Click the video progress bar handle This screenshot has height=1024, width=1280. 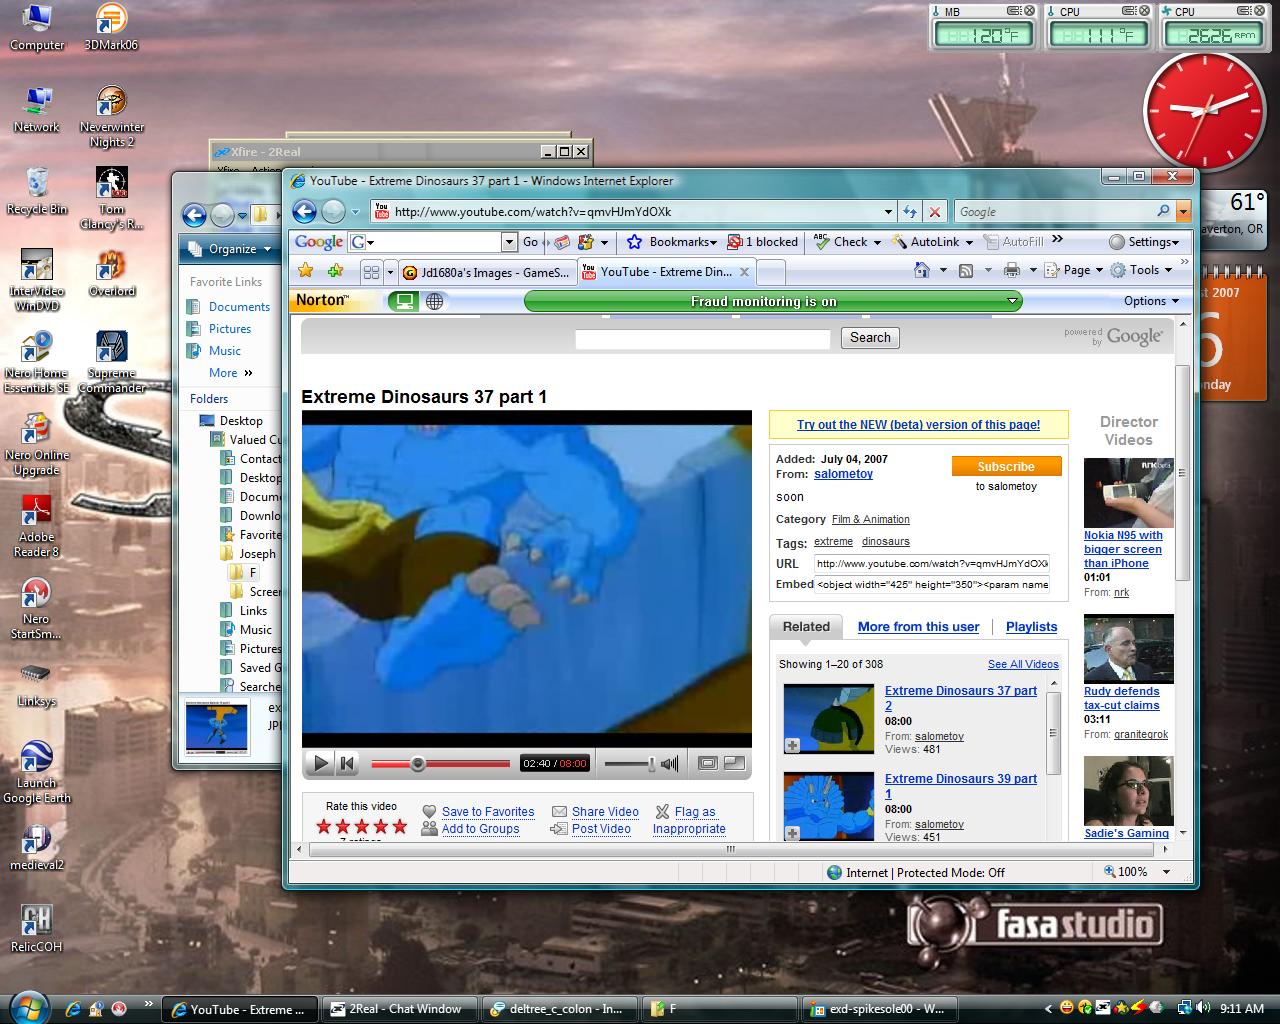point(418,764)
